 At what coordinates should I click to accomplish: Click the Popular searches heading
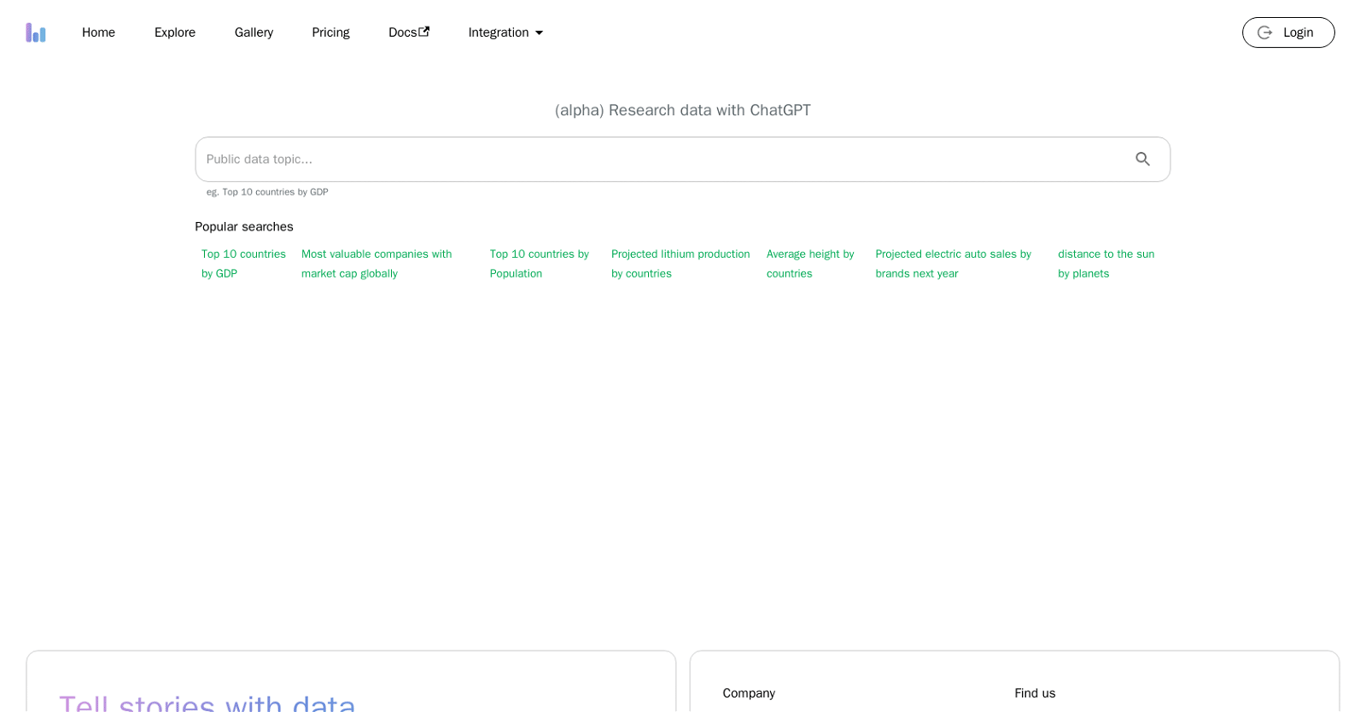244,226
